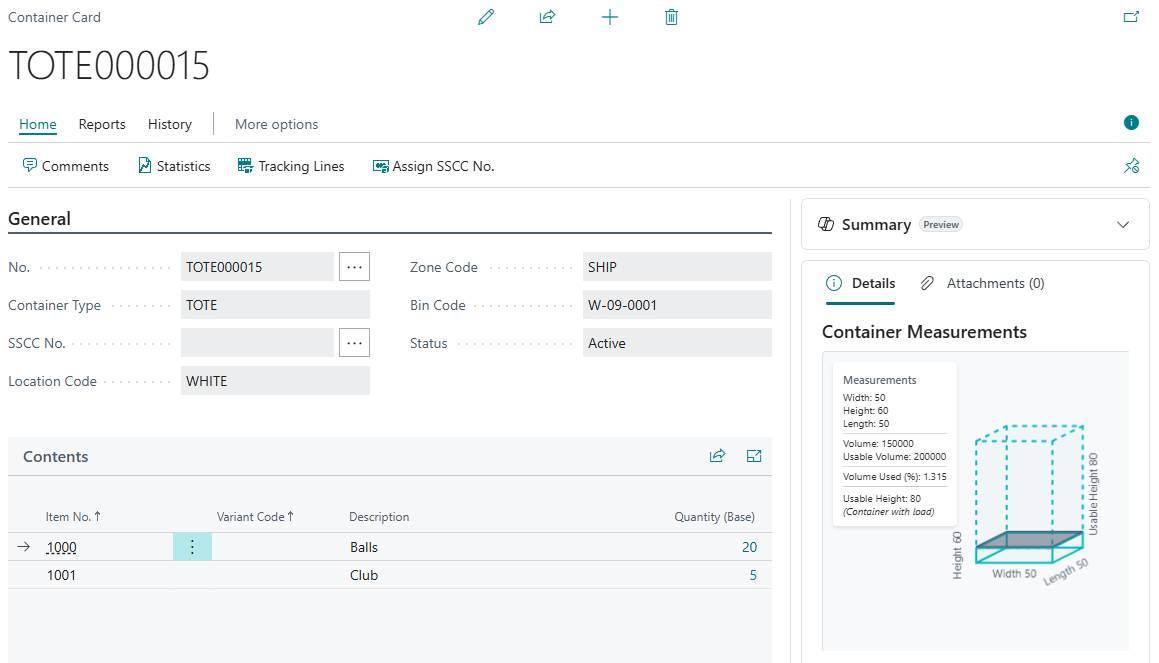
Task: Click the quantity 20 for Balls
Action: pyautogui.click(x=749, y=547)
